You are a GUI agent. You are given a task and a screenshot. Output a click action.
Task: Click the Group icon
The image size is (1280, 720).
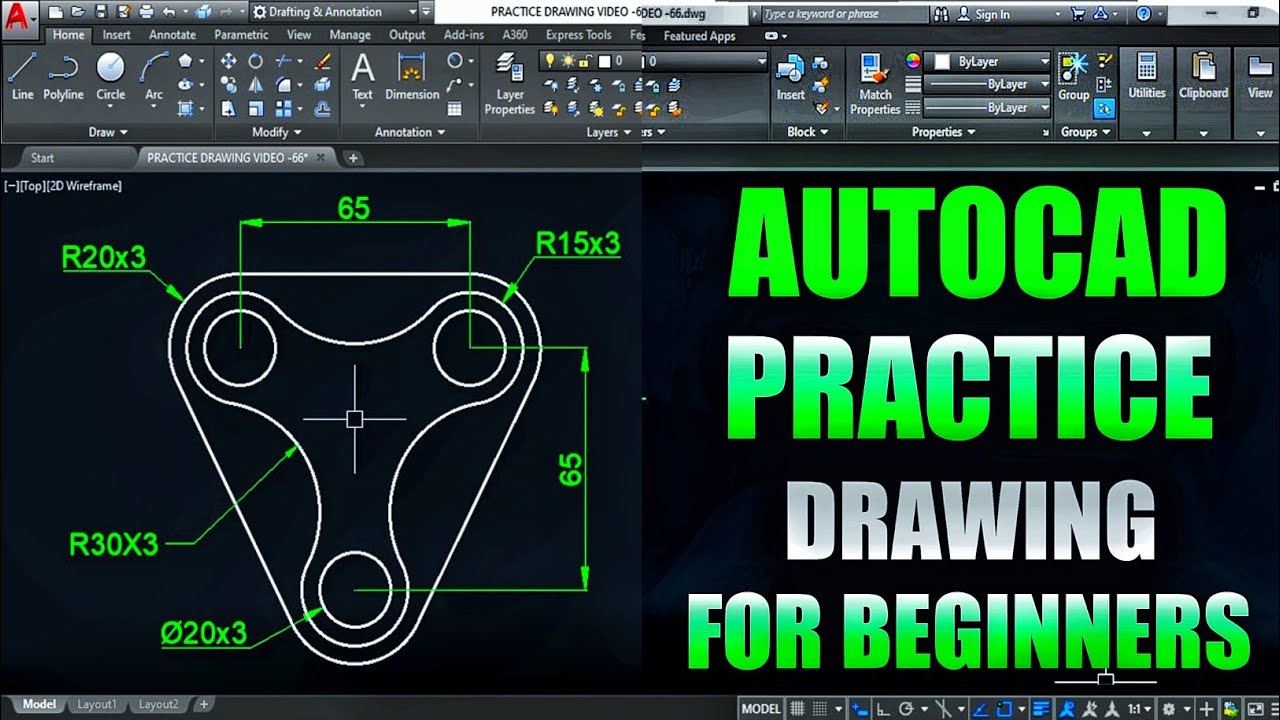[x=1074, y=76]
